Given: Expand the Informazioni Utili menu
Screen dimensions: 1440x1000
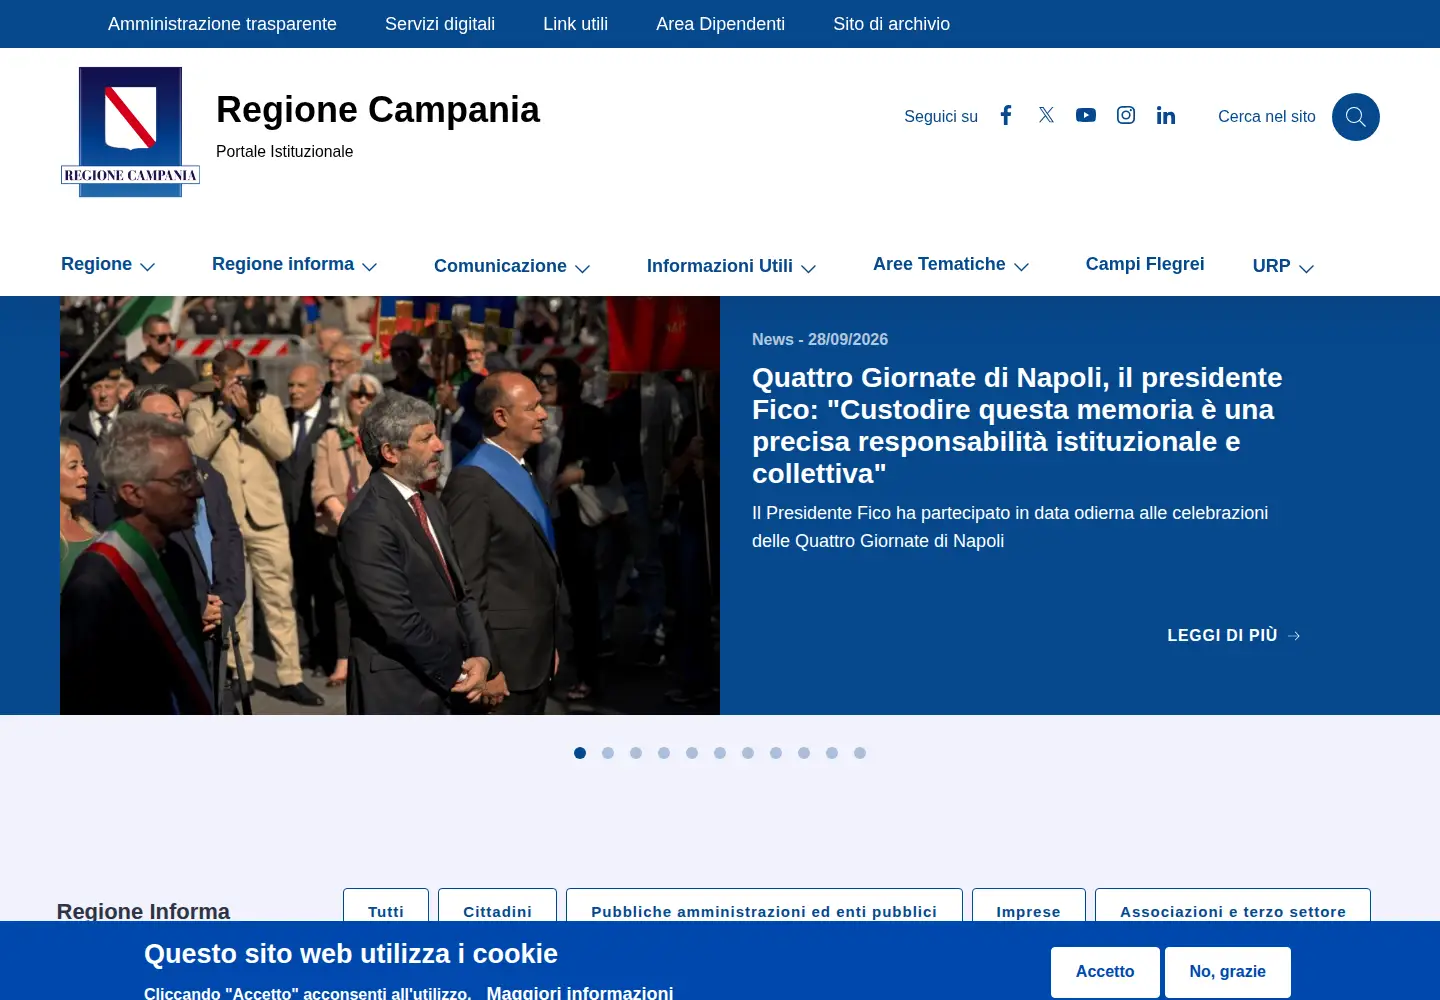Looking at the screenshot, I should (732, 267).
